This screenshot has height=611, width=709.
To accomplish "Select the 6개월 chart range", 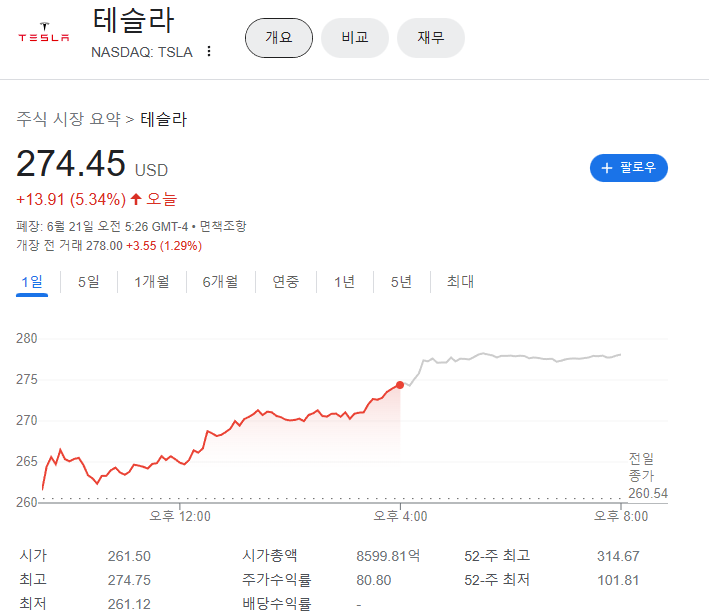I will [220, 282].
